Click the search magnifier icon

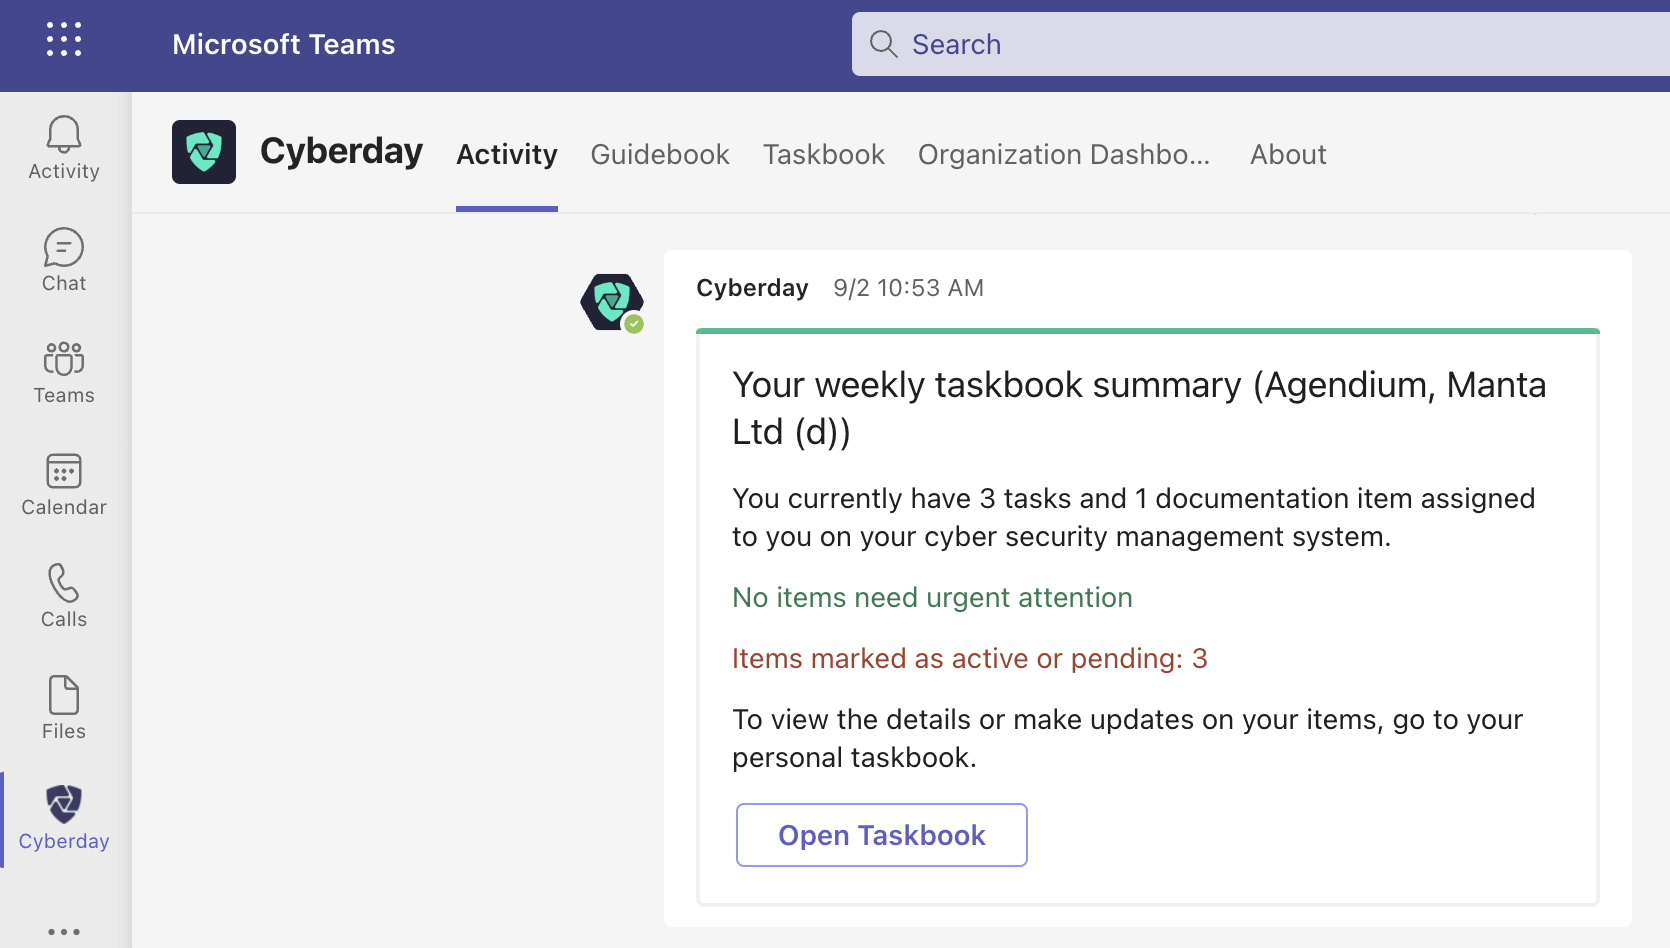883,44
